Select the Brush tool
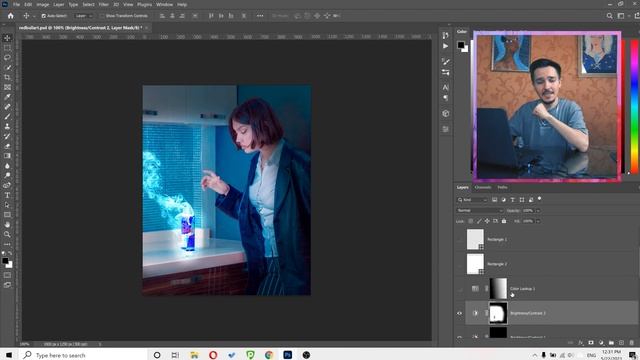Viewport: 640px width, 360px height. tap(7, 116)
